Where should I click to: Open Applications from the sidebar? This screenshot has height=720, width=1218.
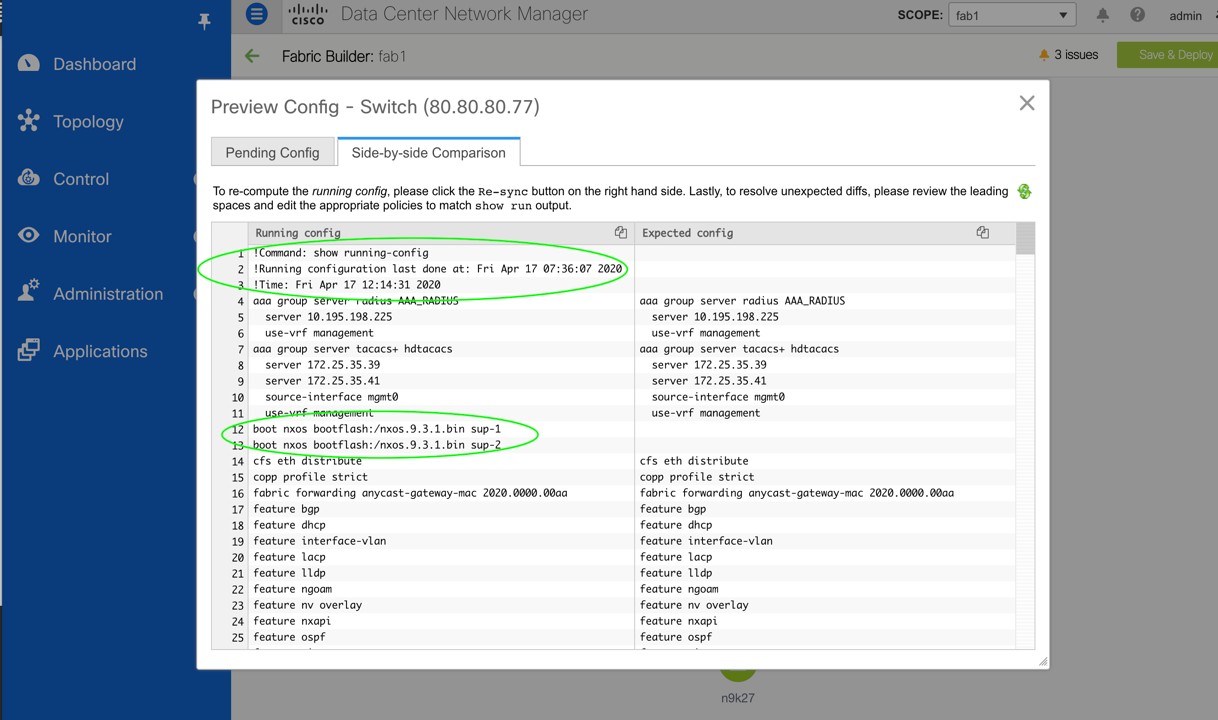(100, 352)
